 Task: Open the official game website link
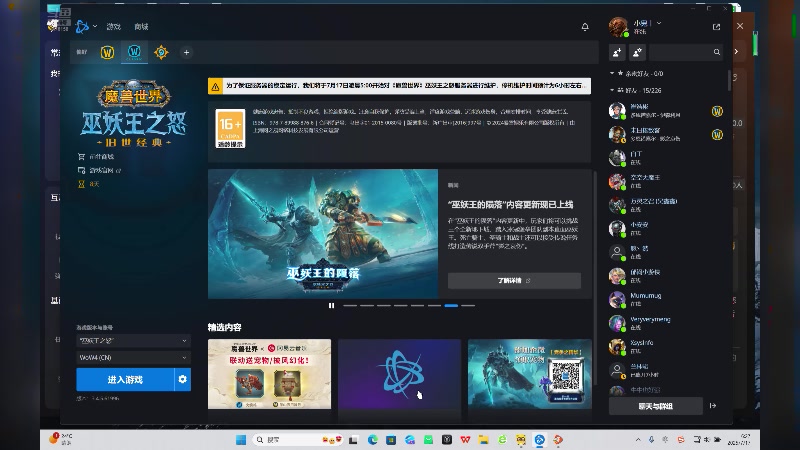click(x=99, y=170)
